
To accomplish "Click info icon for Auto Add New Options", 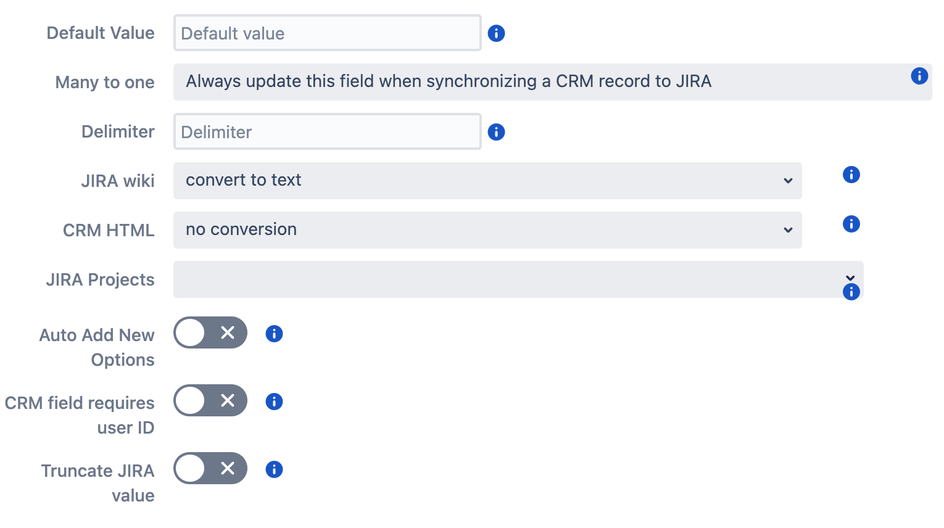I will tap(274, 334).
